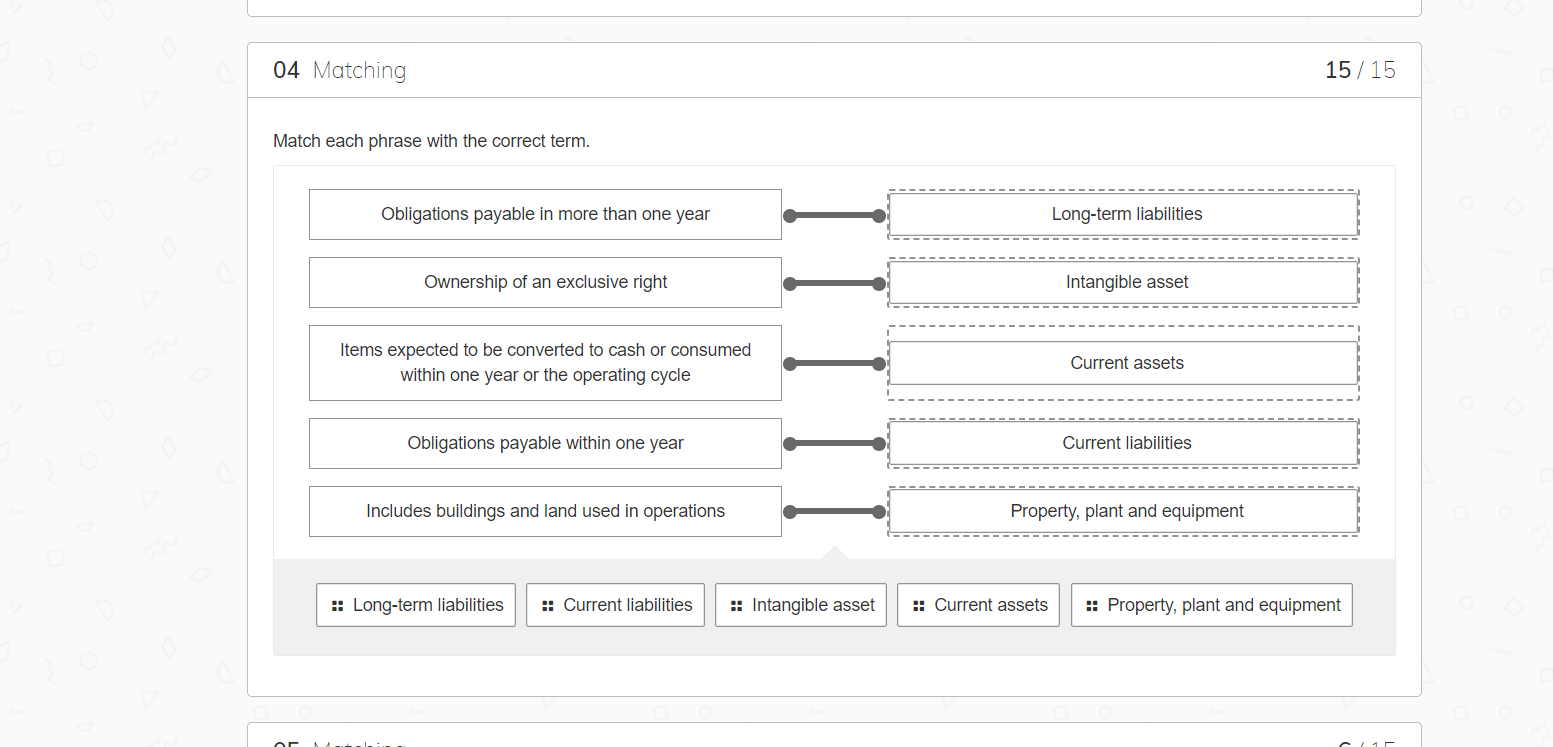This screenshot has height=747, width=1553.
Task: Click the '04 Matching' question header
Action: point(340,70)
